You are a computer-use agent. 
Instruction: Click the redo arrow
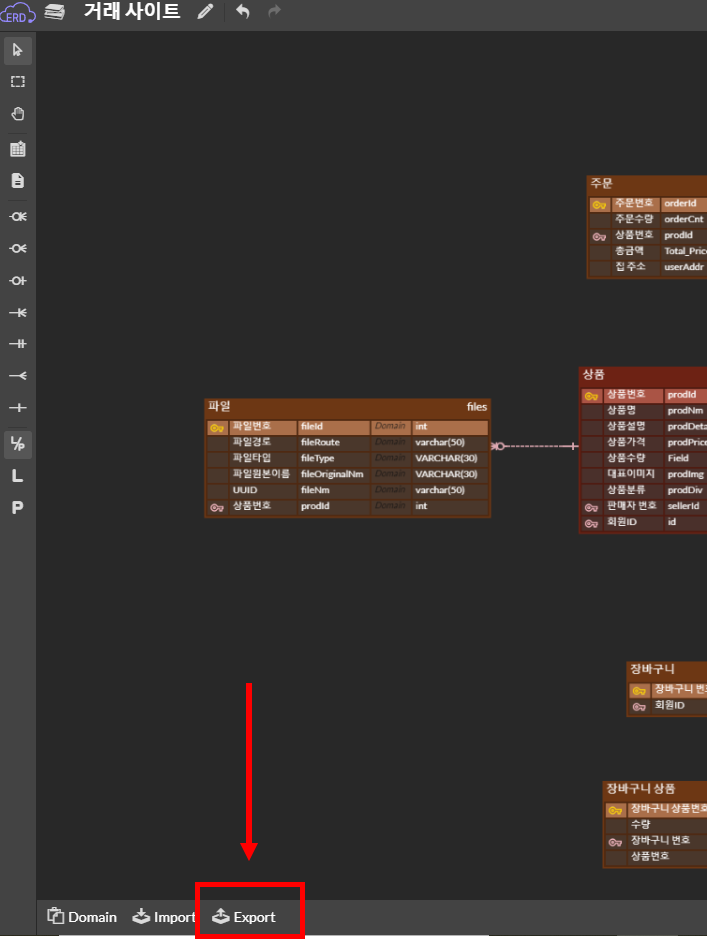tap(274, 11)
